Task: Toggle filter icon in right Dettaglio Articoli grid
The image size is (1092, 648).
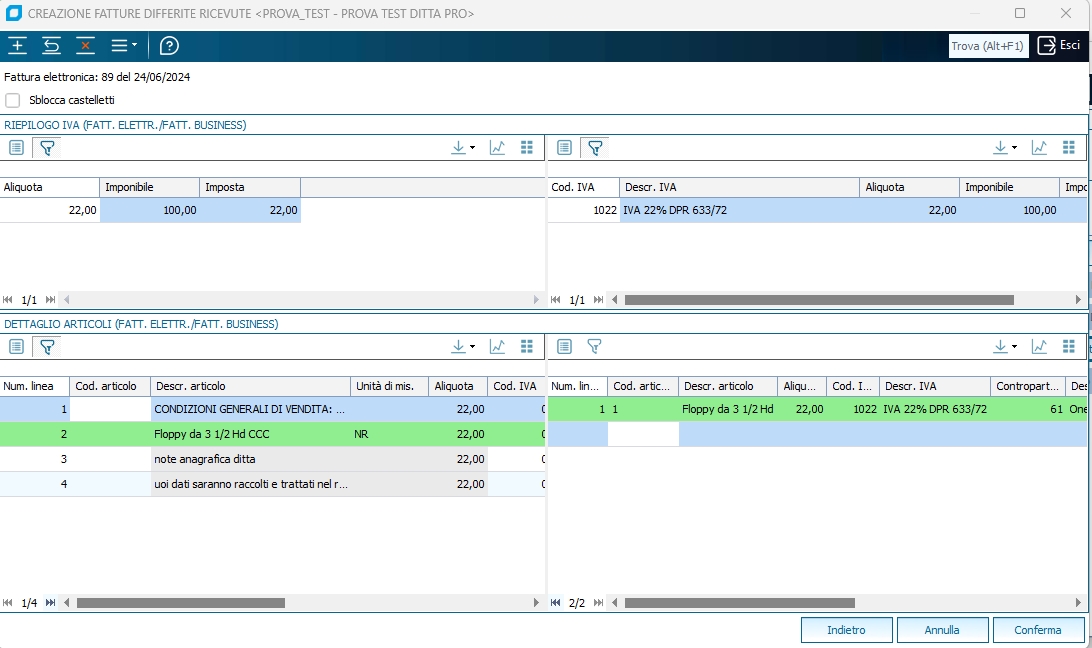Action: pyautogui.click(x=594, y=347)
